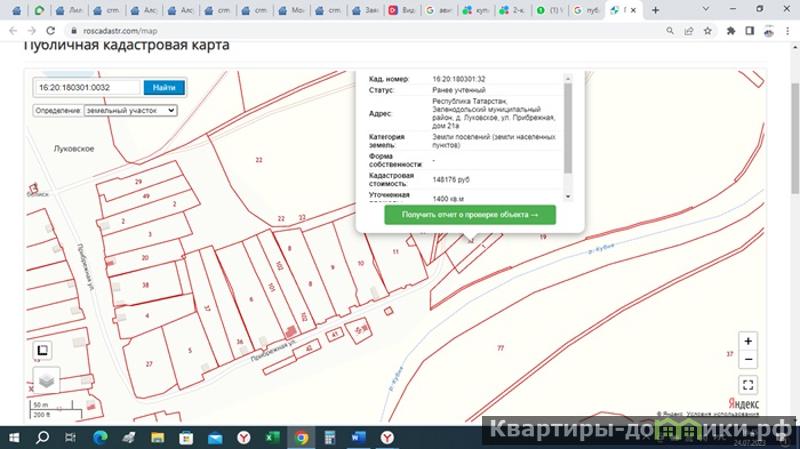Open Excel from the Windows taskbar
The height and width of the screenshot is (449, 800).
(271, 437)
